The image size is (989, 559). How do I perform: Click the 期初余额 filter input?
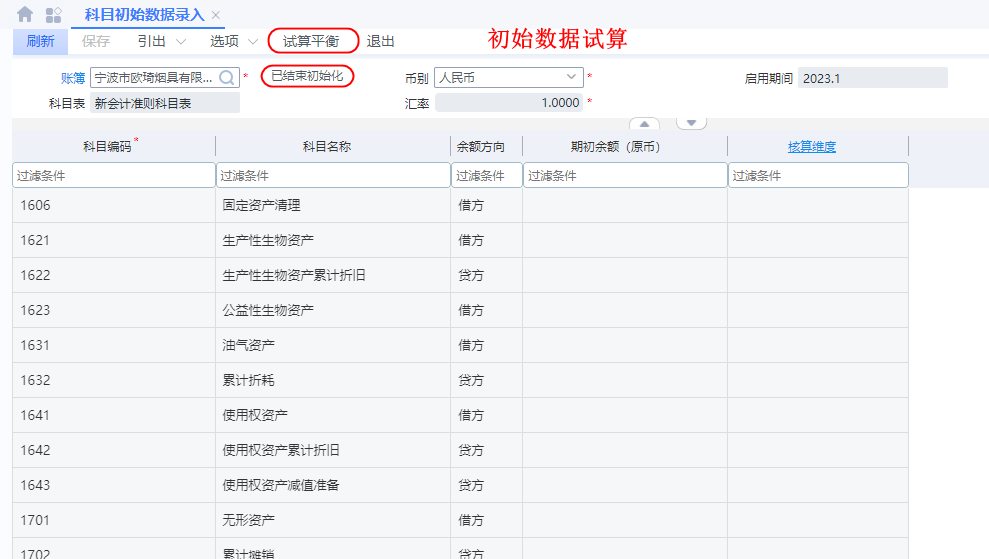pyautogui.click(x=624, y=175)
